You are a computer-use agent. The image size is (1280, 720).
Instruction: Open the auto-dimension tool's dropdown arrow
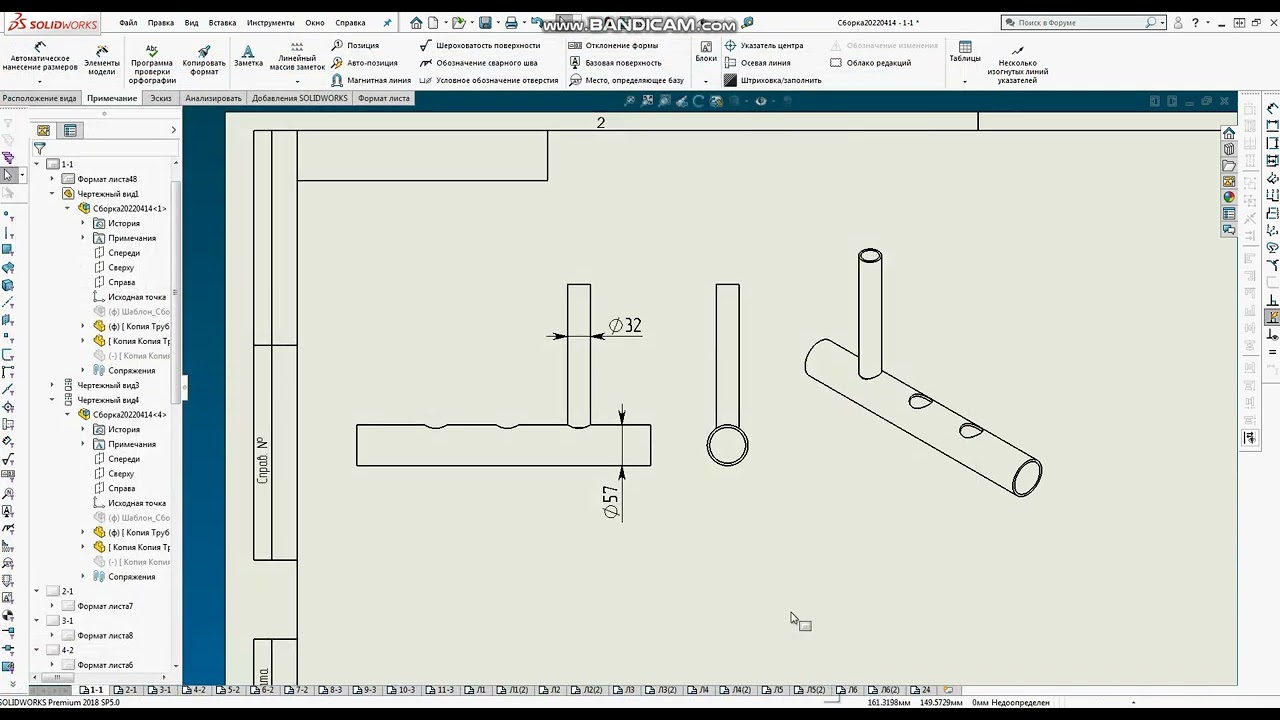pos(40,81)
